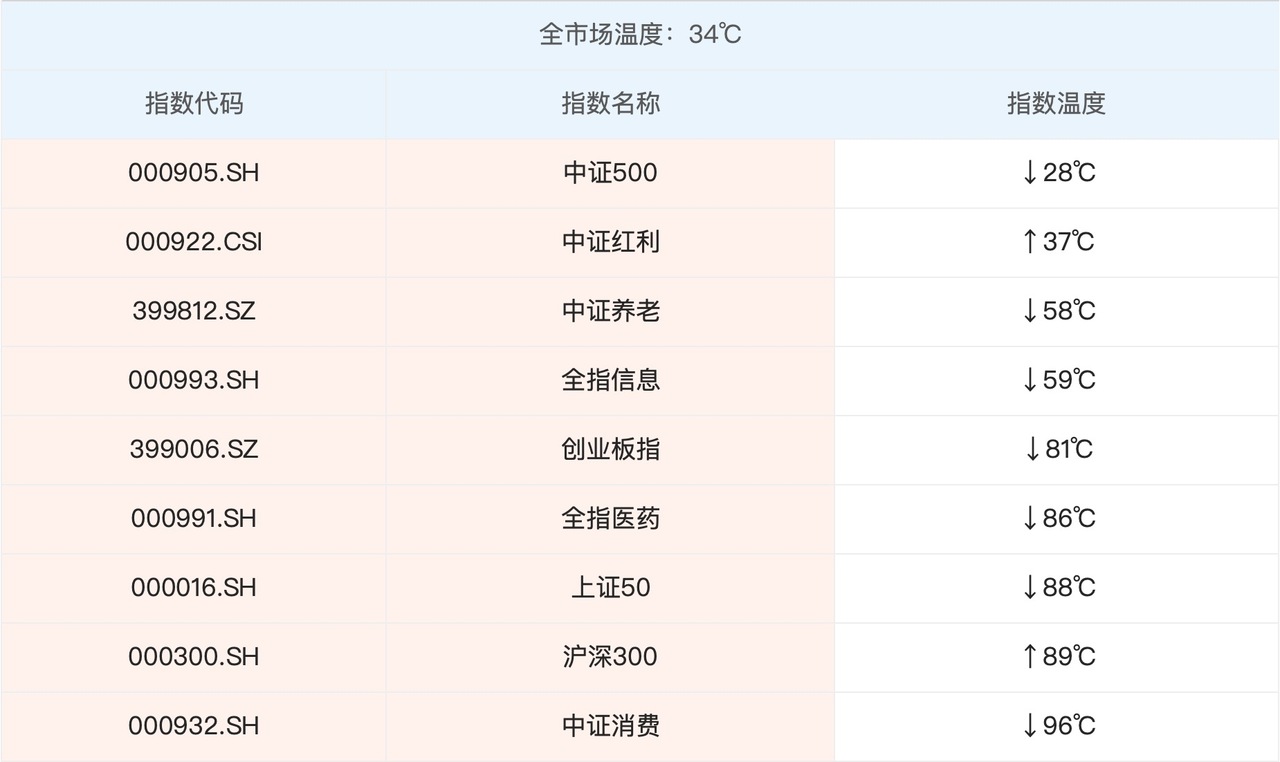Open the 沪深300 index row
Screen dimensions: 1280x762
pos(610,656)
